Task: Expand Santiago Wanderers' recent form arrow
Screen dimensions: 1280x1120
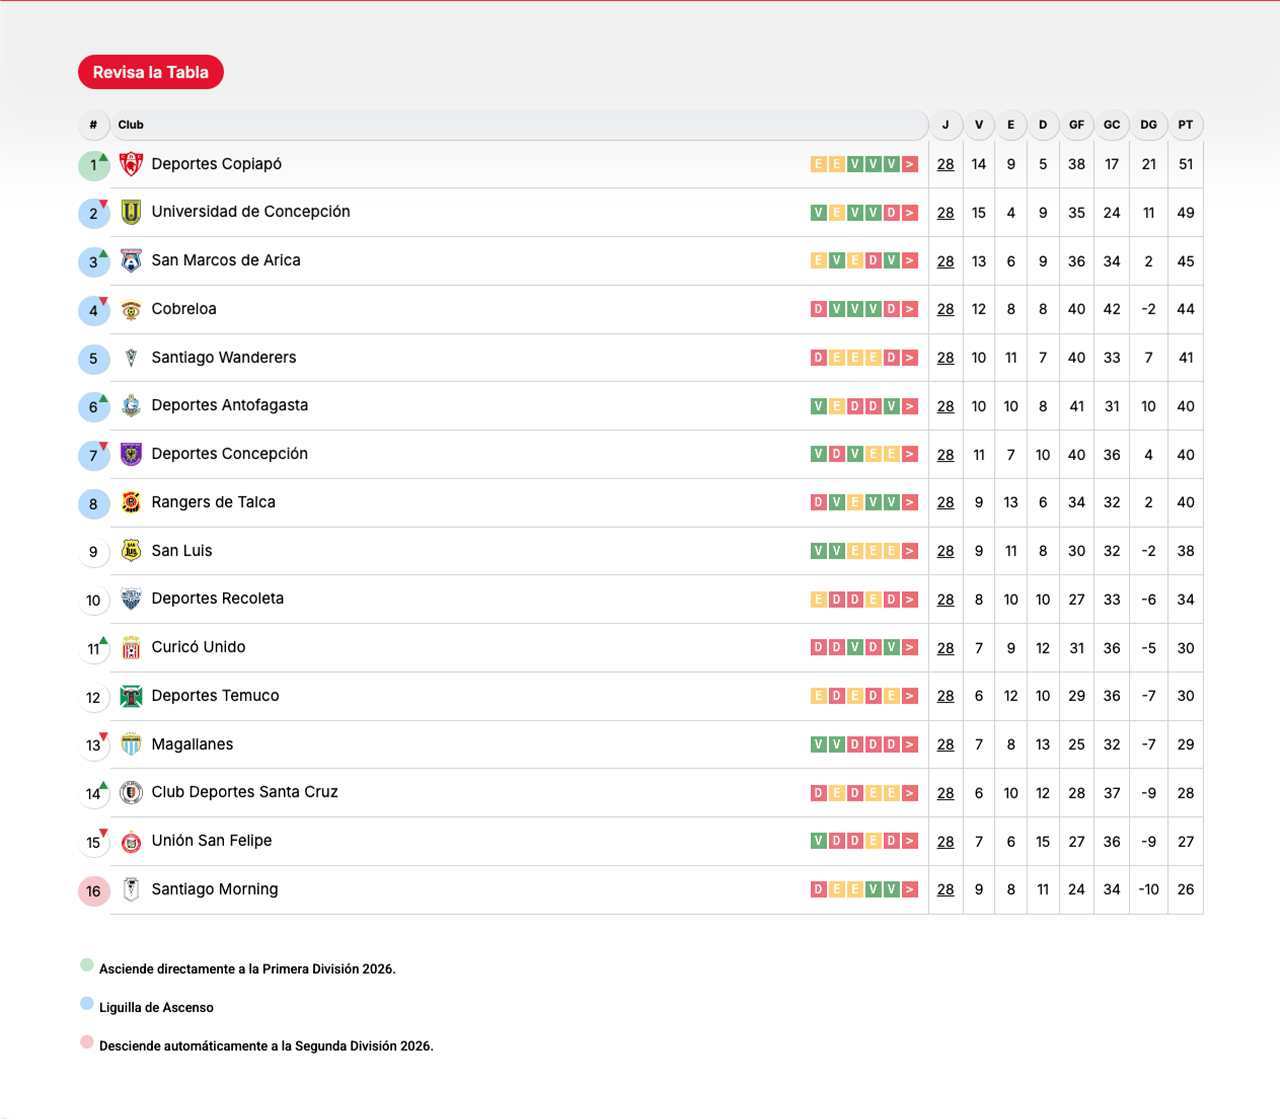Action: 910,358
